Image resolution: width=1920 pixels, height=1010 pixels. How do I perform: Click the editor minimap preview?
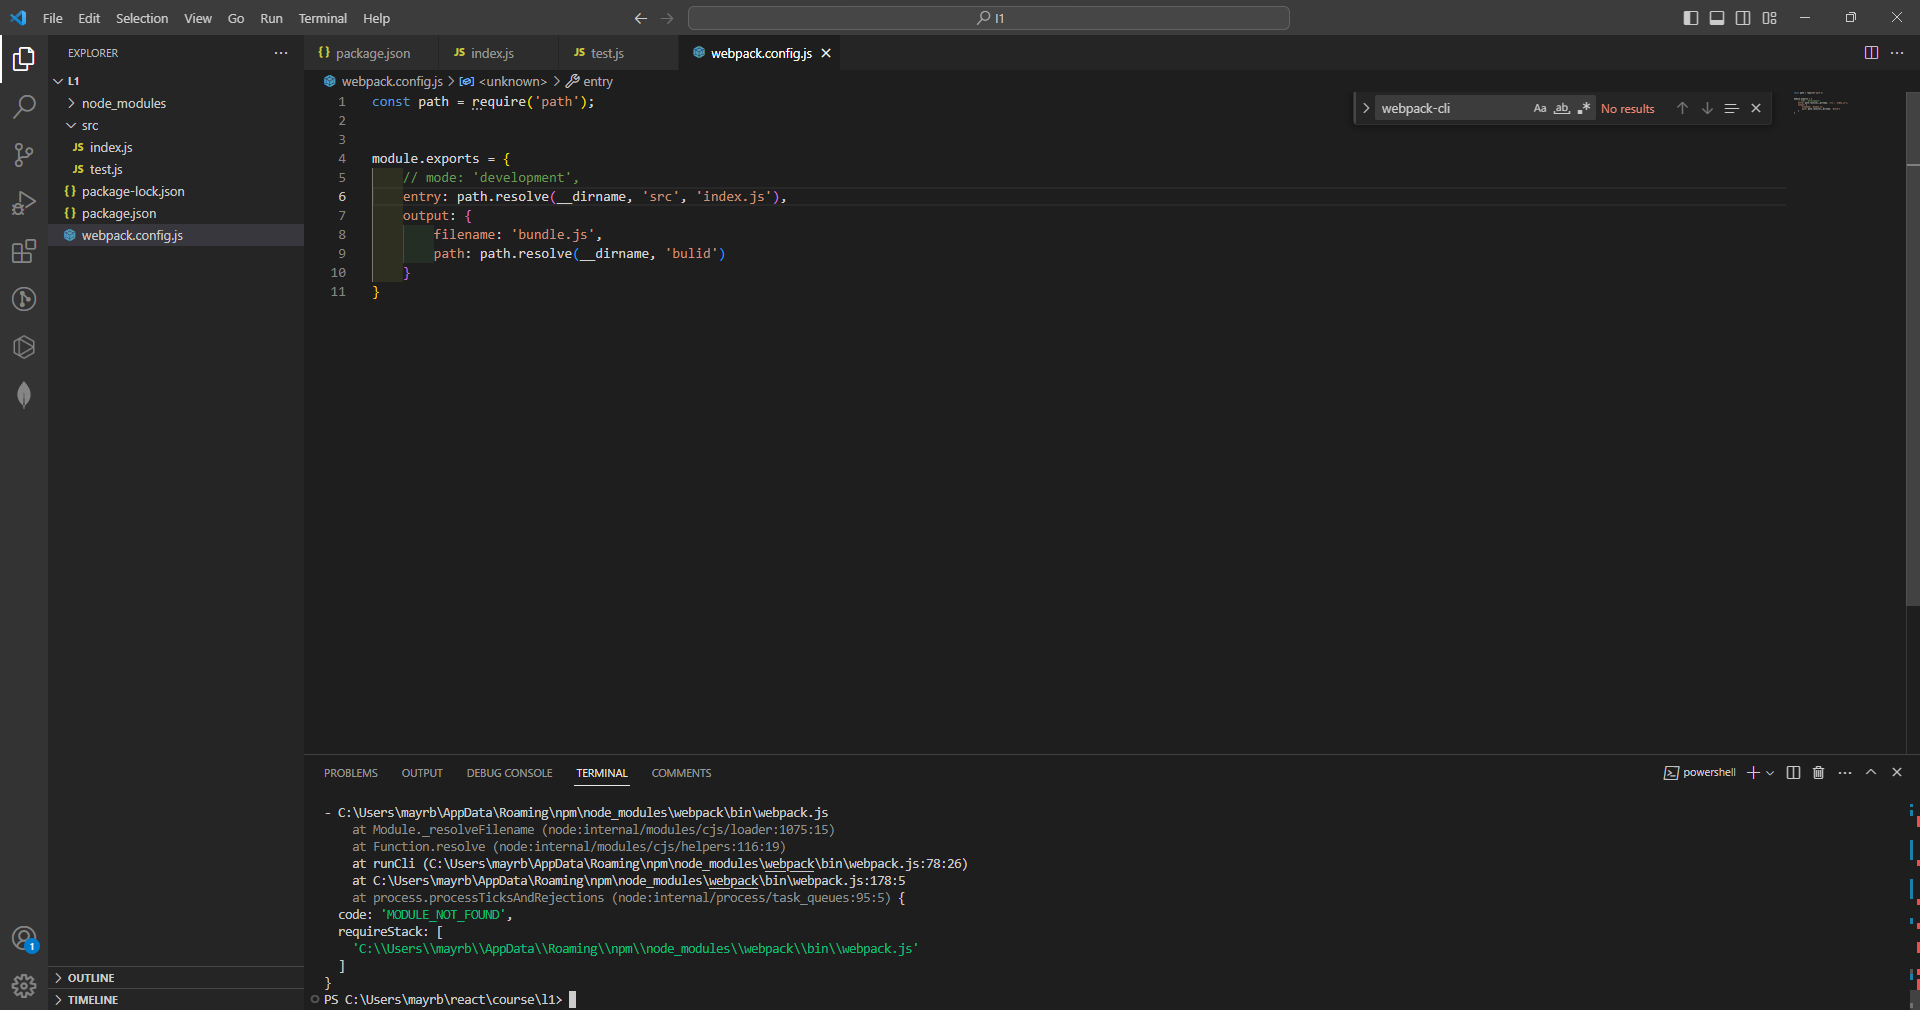point(1821,101)
